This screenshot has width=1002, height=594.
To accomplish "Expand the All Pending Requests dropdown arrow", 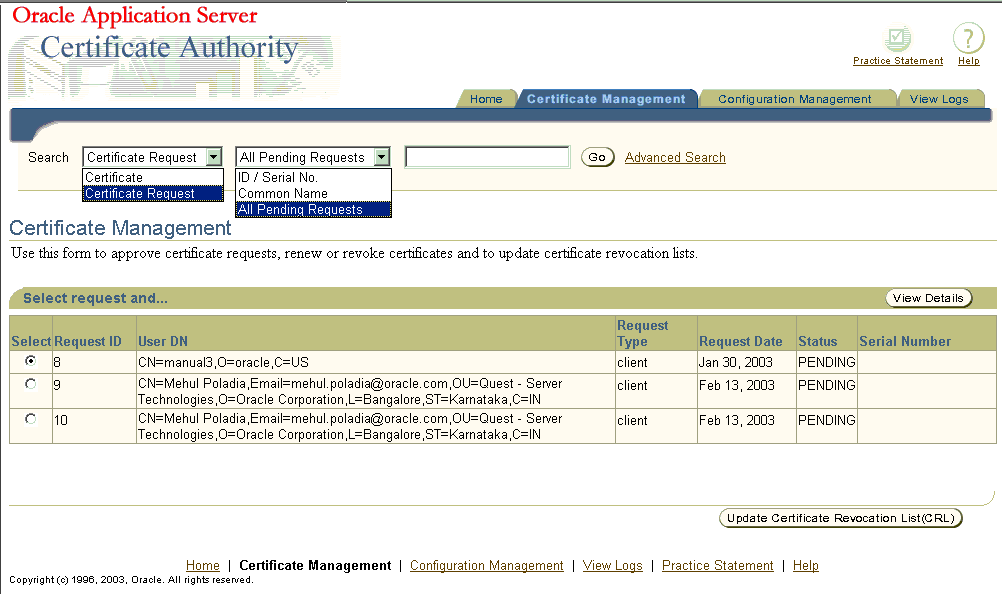I will (x=382, y=157).
